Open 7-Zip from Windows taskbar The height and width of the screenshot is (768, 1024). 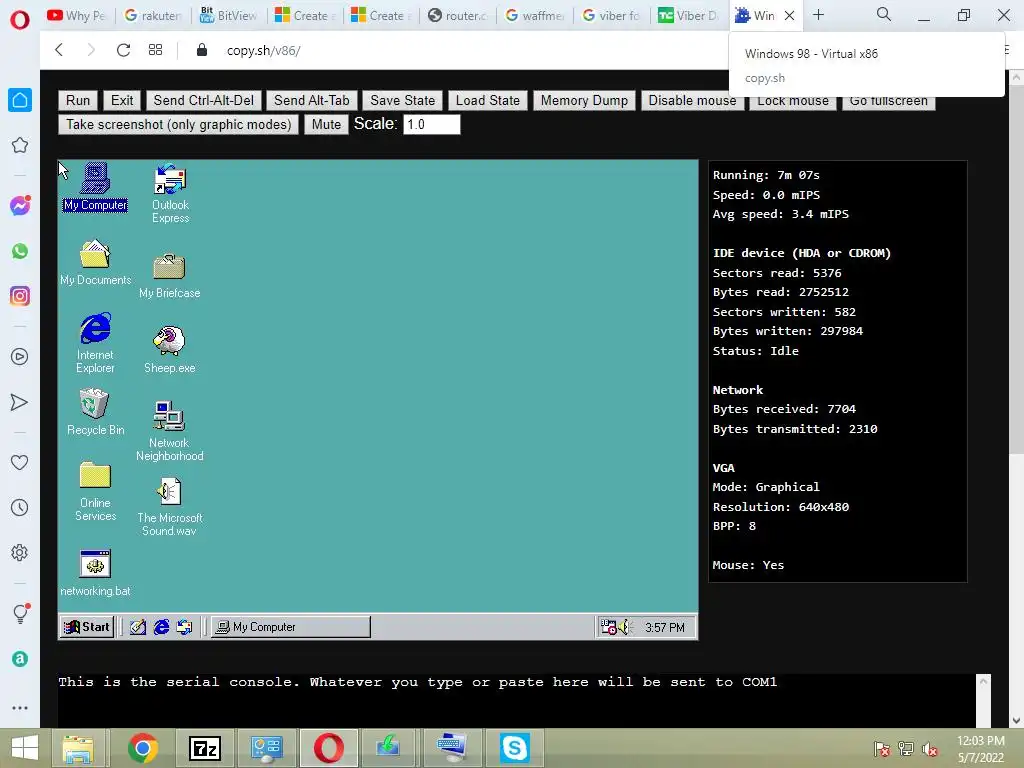pyautogui.click(x=204, y=748)
